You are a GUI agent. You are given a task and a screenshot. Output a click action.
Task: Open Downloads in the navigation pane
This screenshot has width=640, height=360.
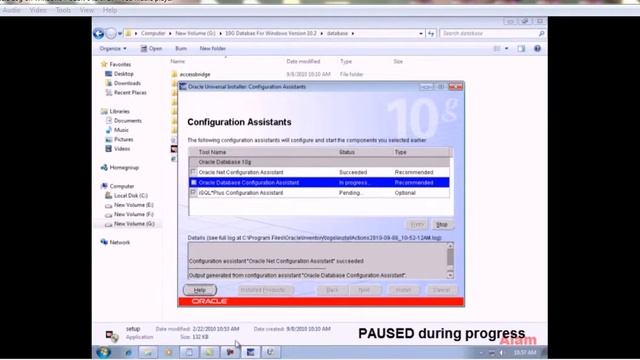(127, 83)
